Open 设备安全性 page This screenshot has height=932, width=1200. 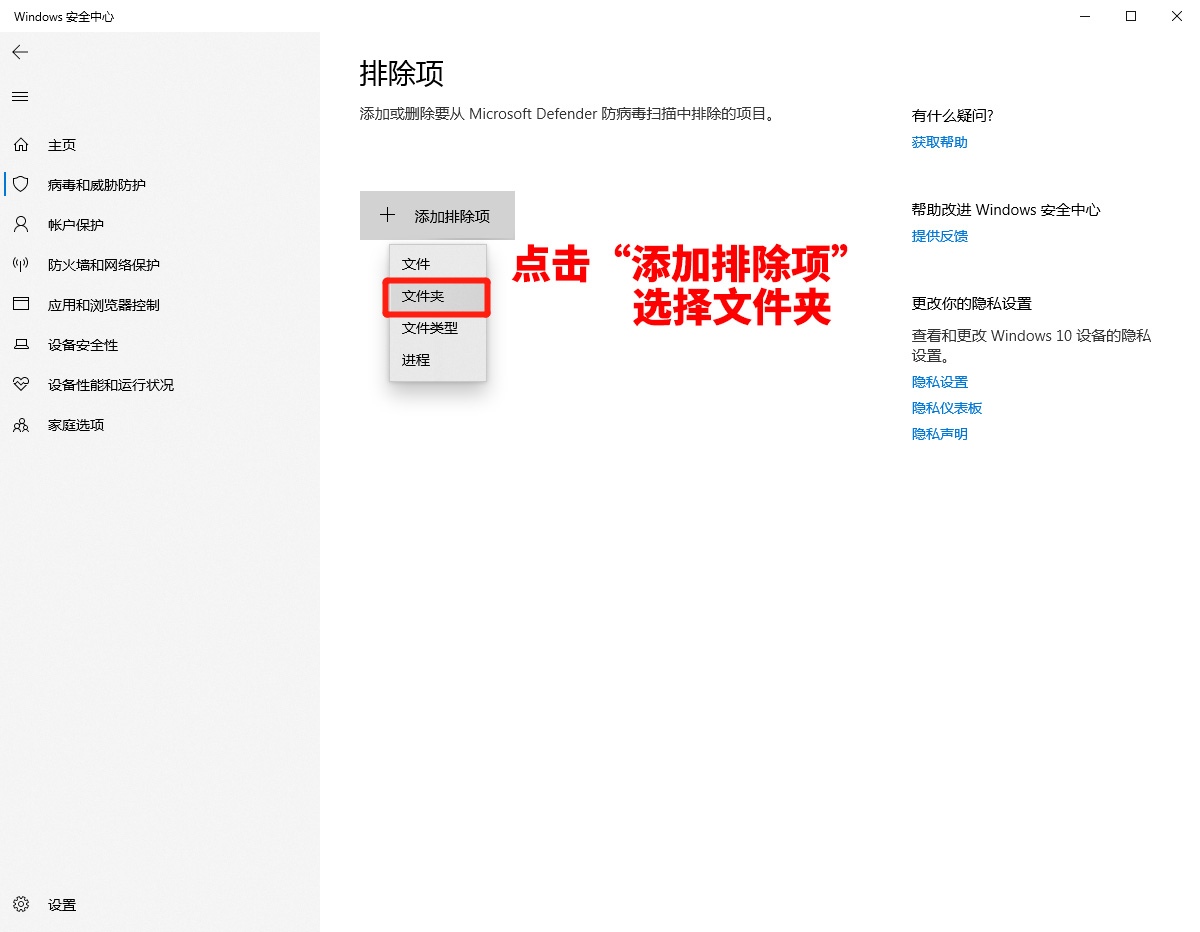[83, 345]
